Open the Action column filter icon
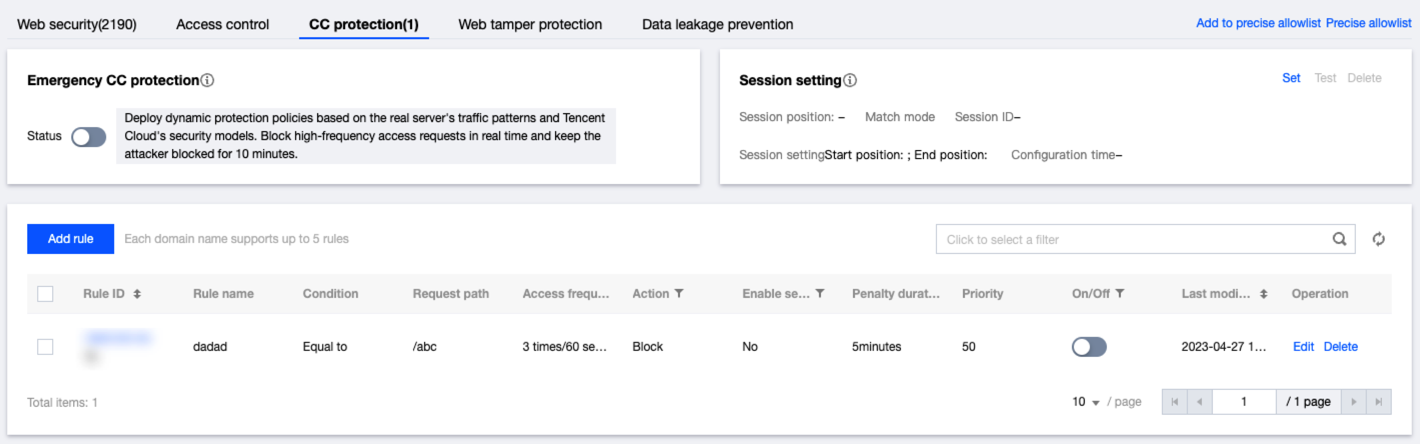 [679, 294]
